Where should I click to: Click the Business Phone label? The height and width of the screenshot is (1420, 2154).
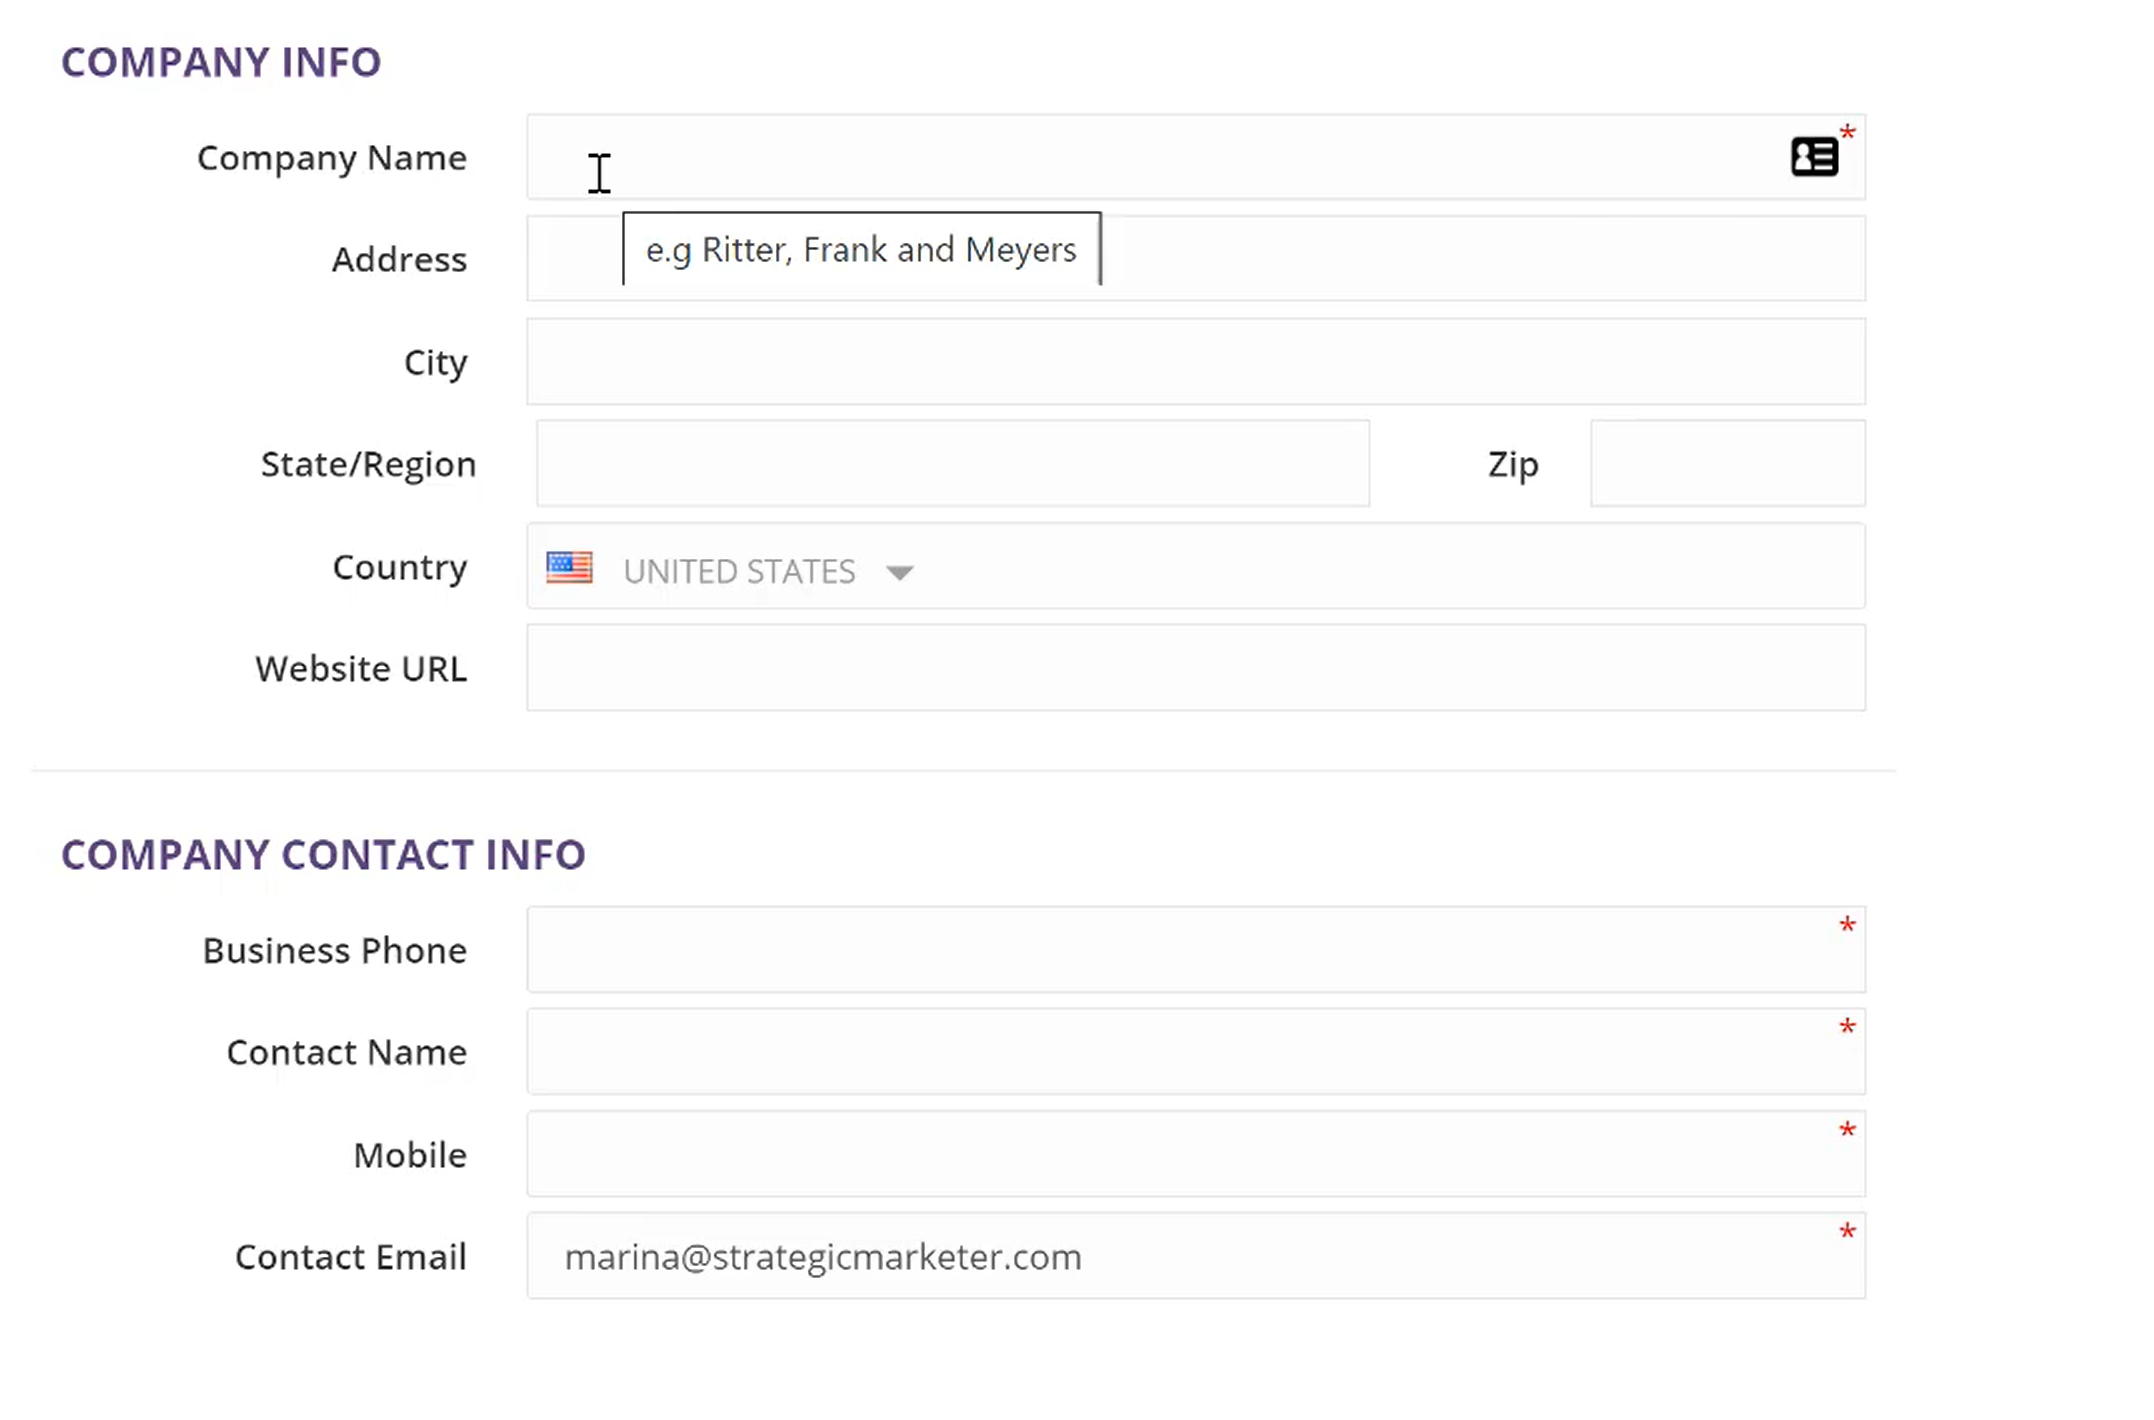[334, 950]
